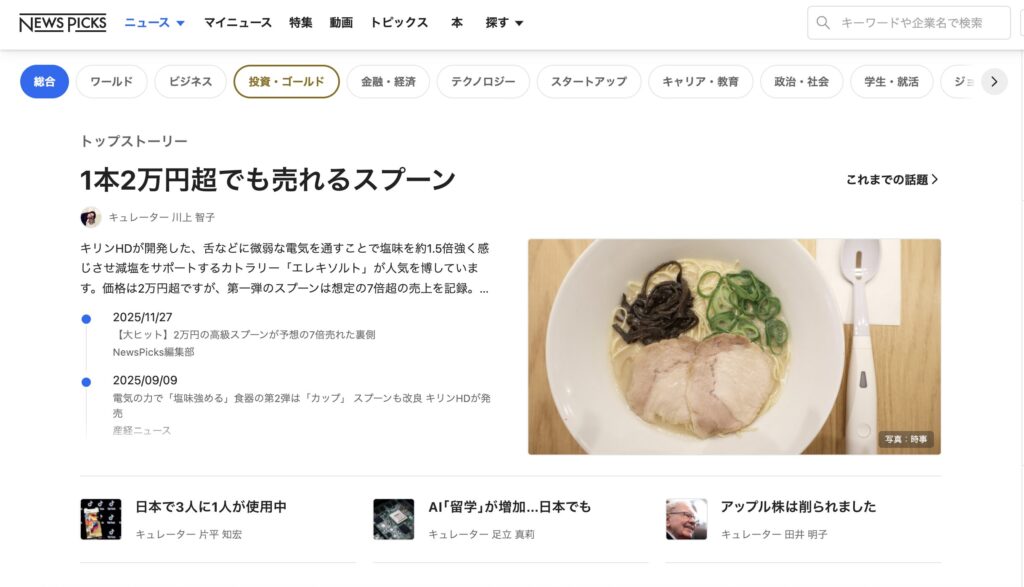Select the 2025/09/09 timeline dot
1024x587 pixels.
(86, 382)
